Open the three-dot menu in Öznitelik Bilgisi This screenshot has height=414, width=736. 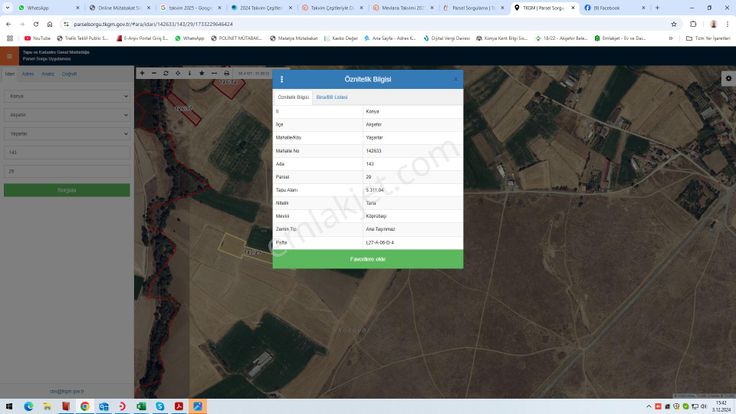pyautogui.click(x=281, y=79)
